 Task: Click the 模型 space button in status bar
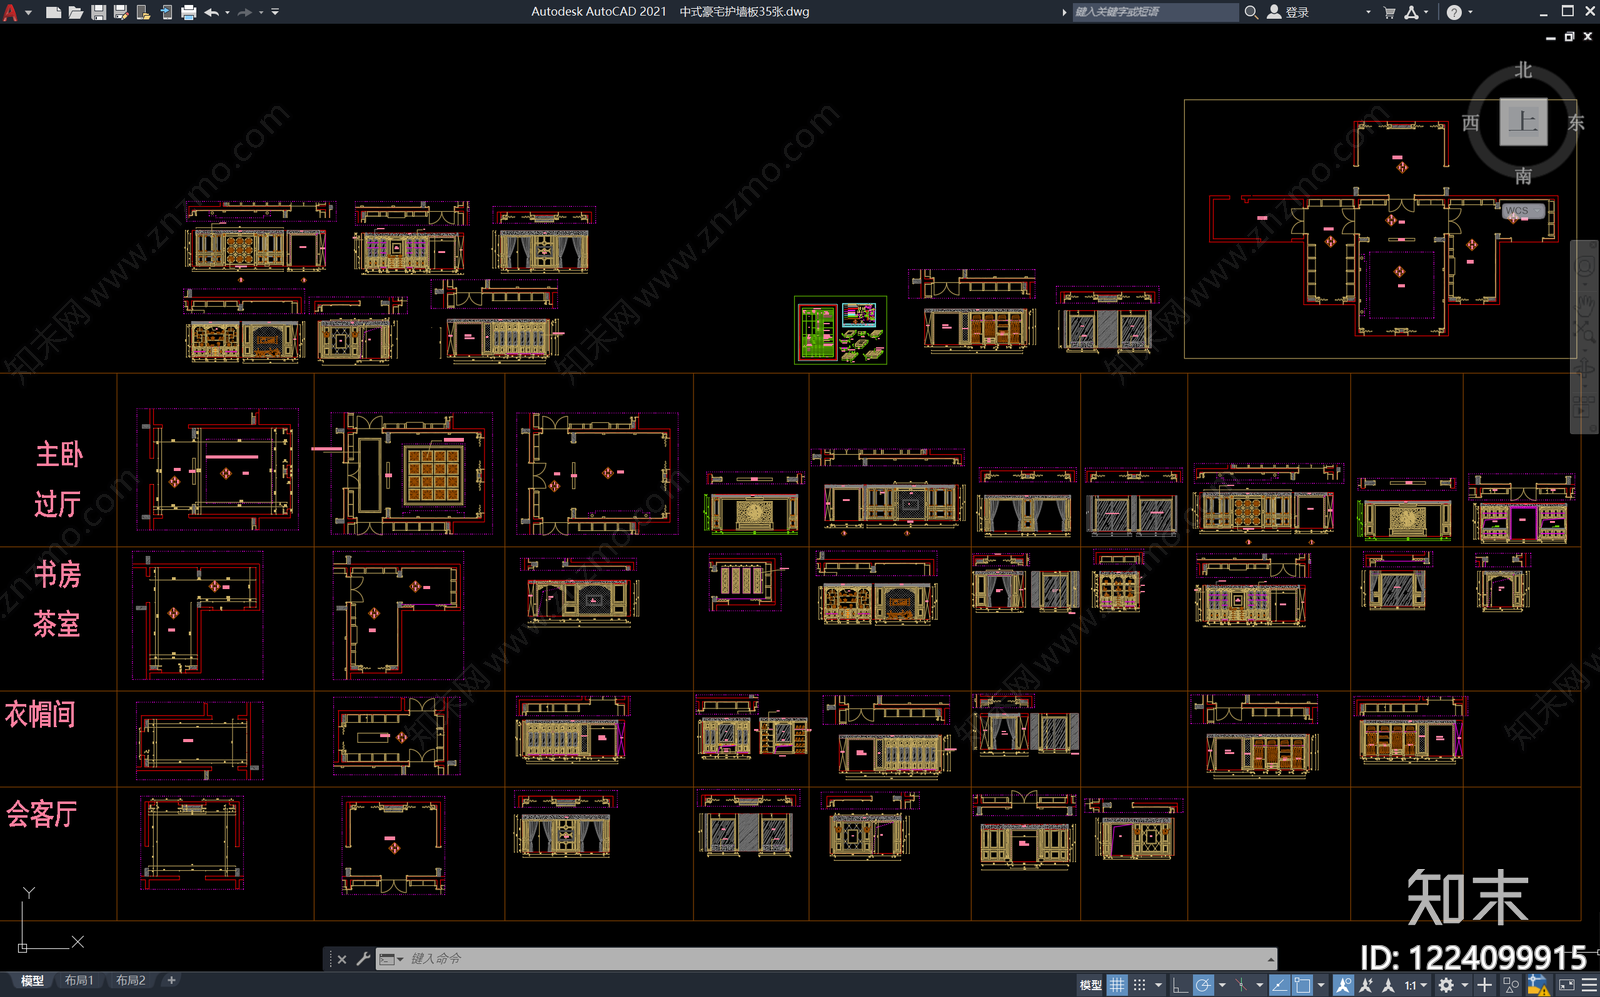(1090, 985)
